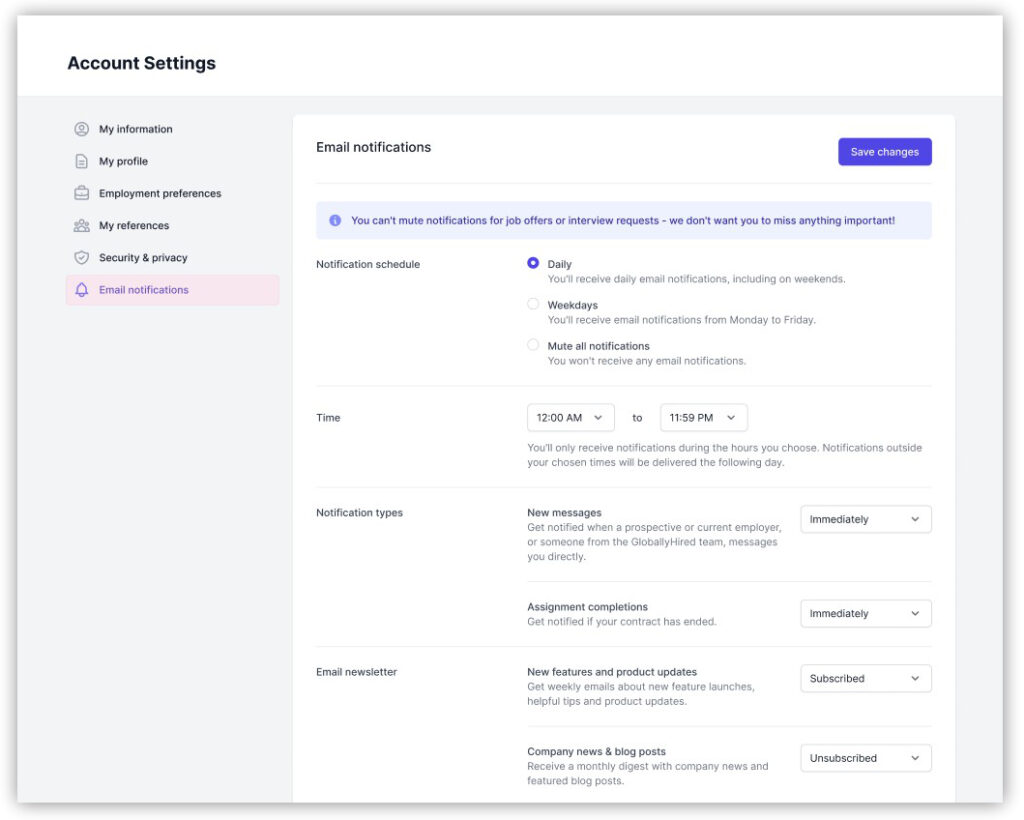Click the My references people icon
This screenshot has width=1024, height=820.
(82, 226)
